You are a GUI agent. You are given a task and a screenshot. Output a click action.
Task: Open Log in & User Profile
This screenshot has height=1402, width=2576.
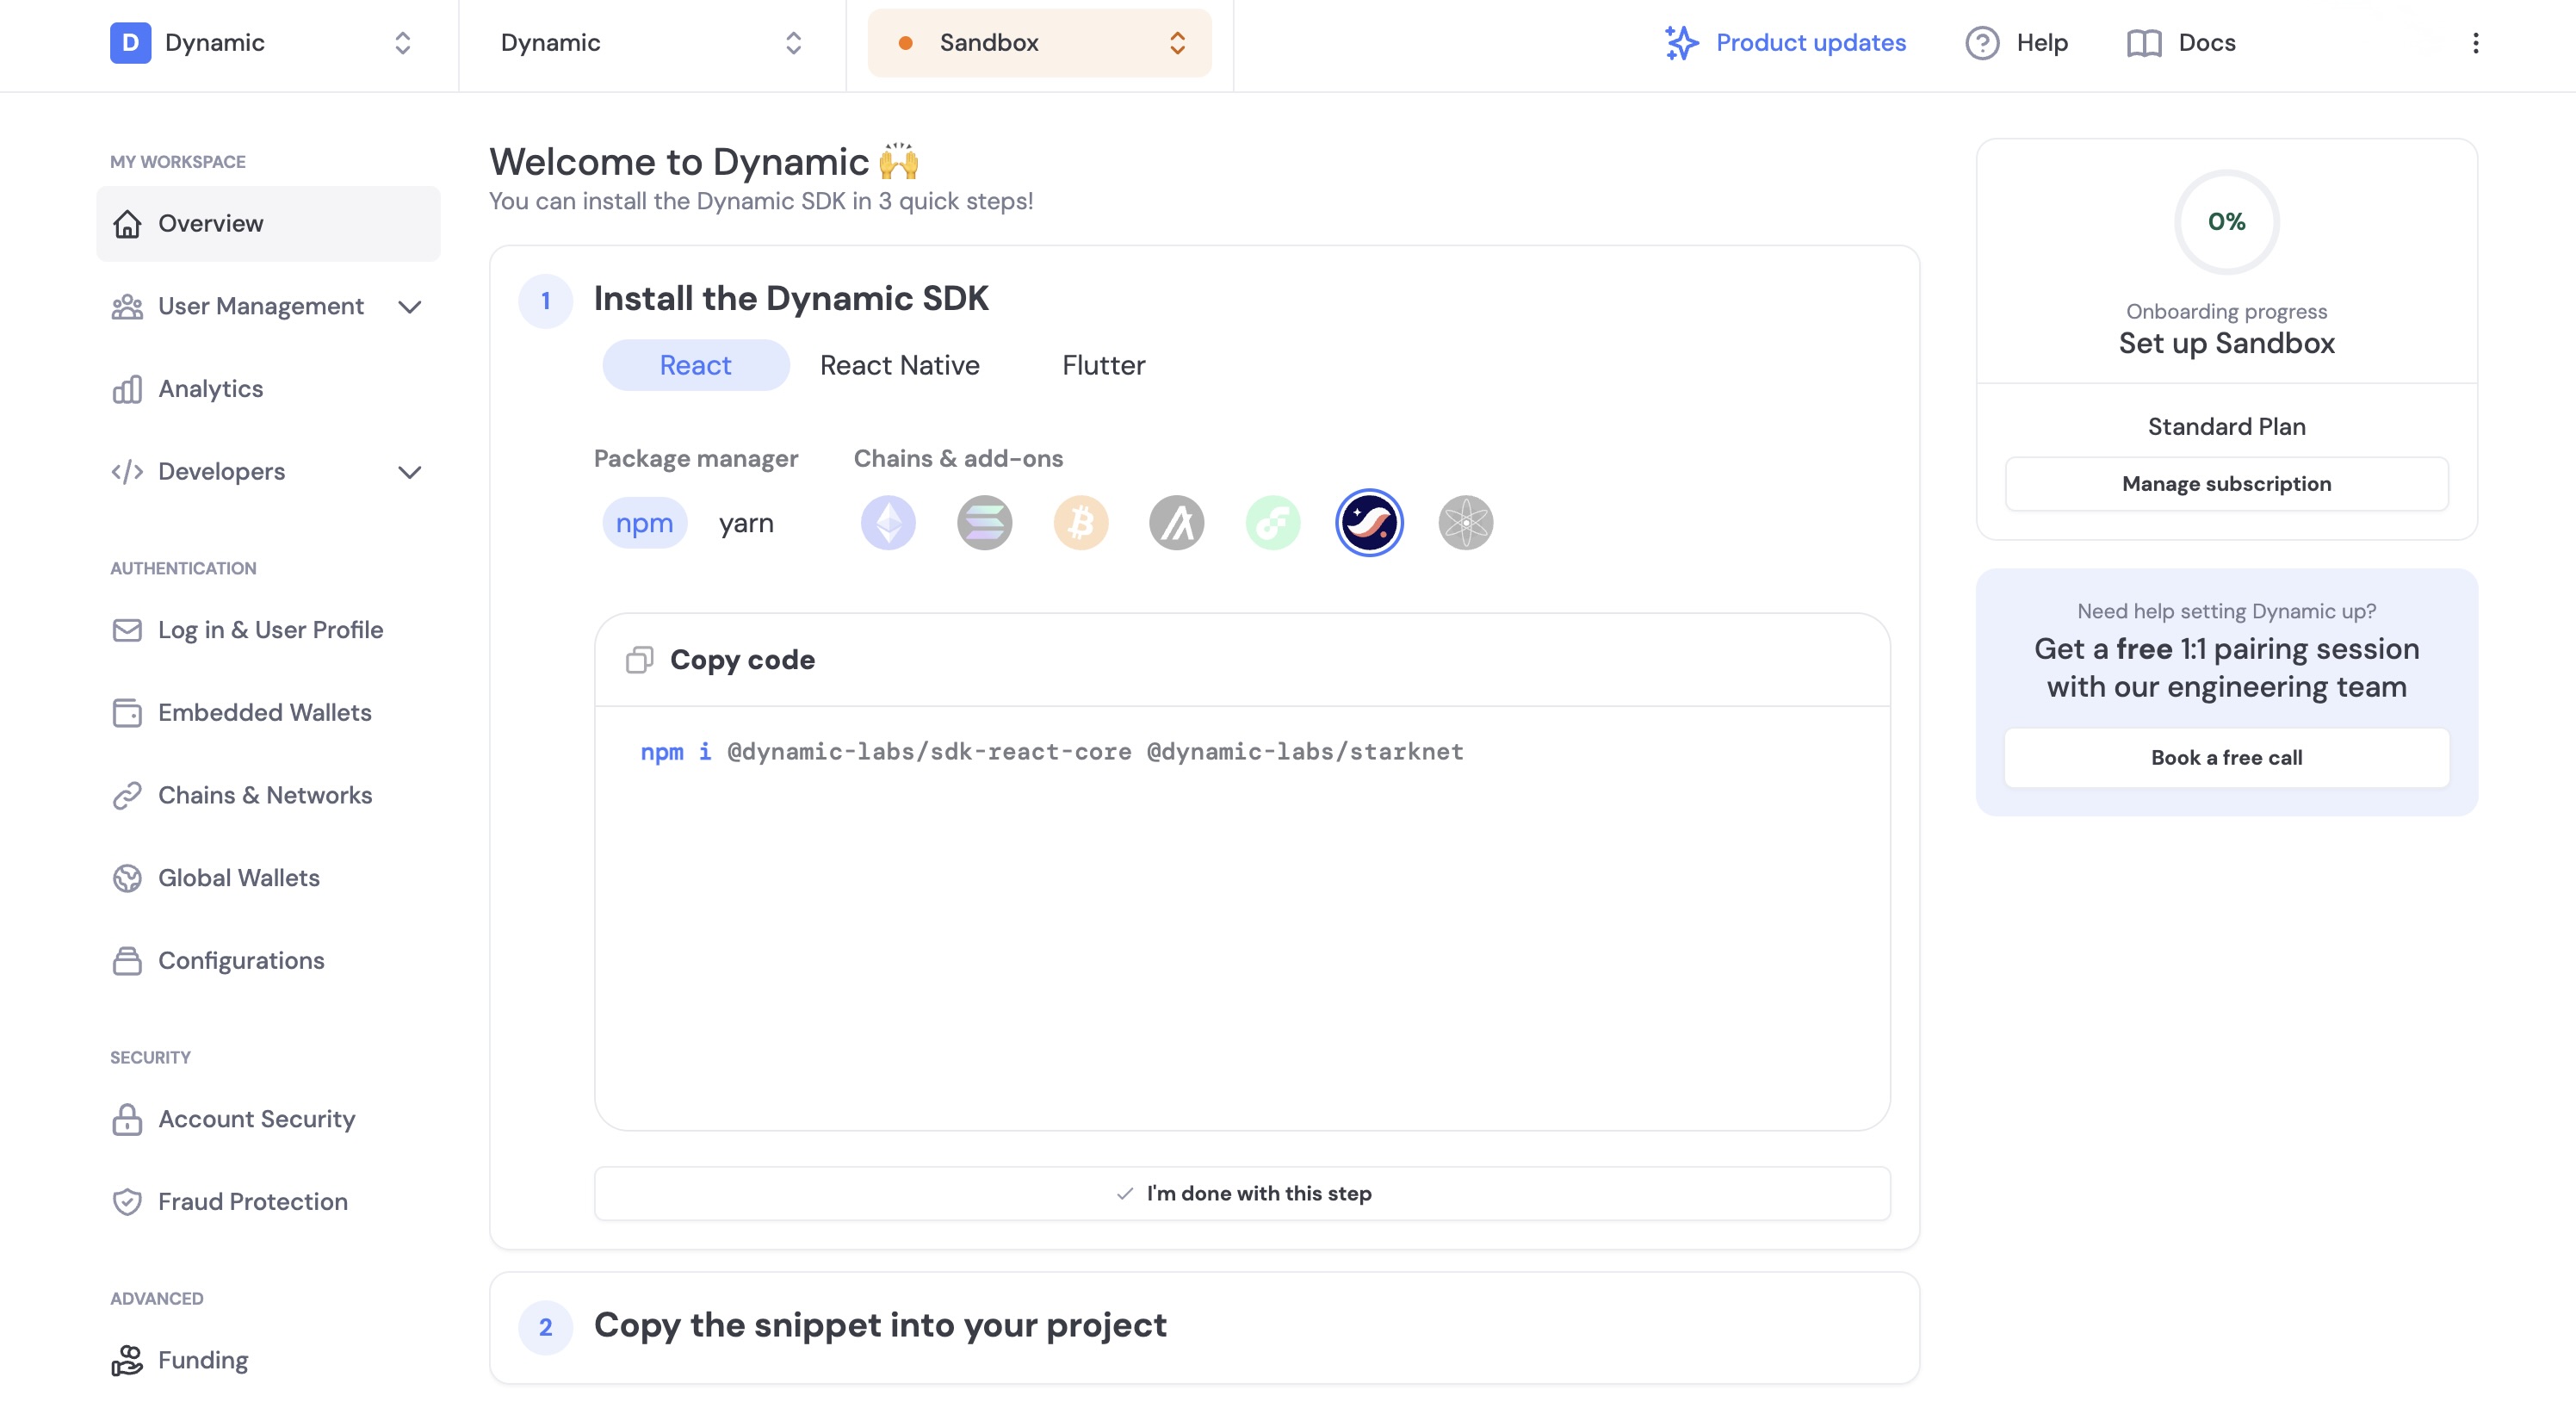click(x=268, y=630)
